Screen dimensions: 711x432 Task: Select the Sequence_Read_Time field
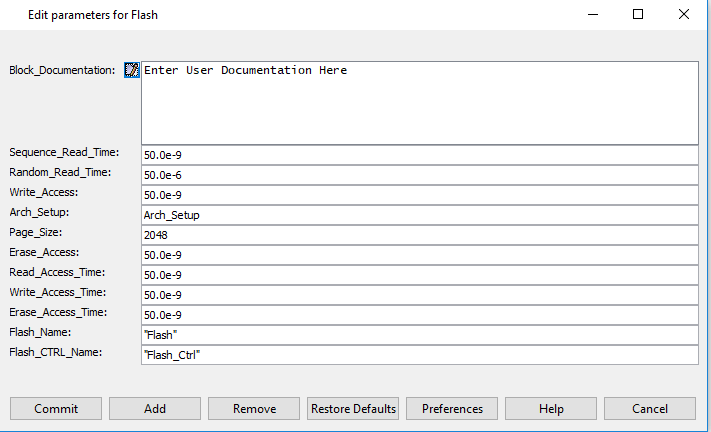tap(420, 155)
